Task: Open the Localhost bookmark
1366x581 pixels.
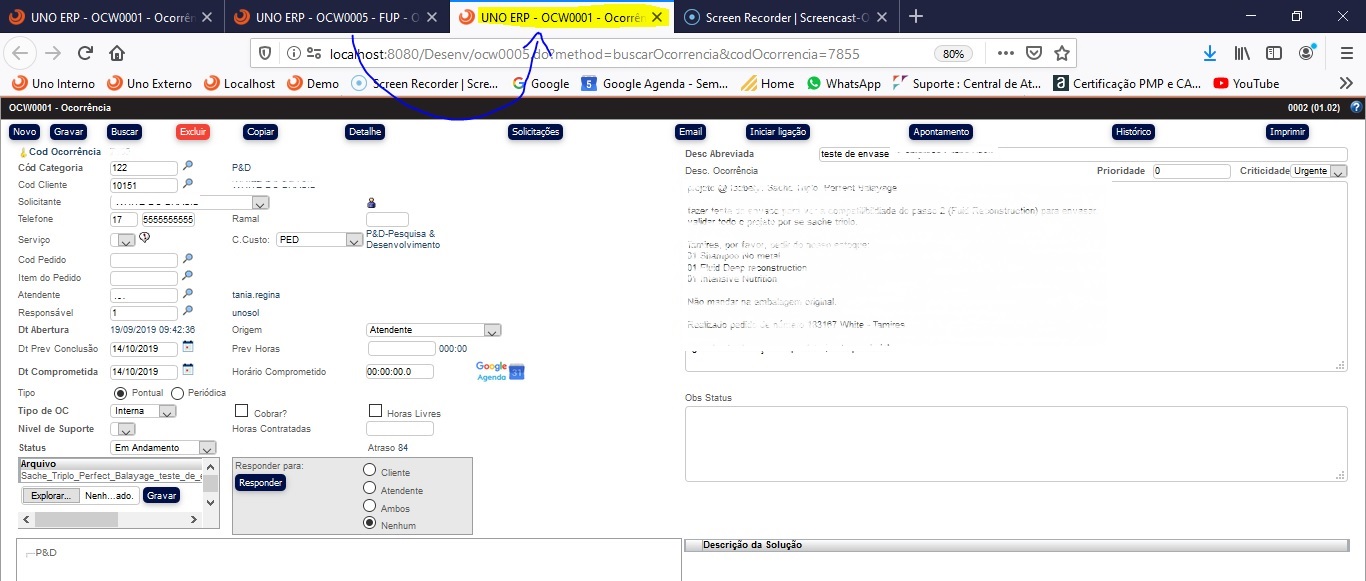Action: (x=240, y=84)
